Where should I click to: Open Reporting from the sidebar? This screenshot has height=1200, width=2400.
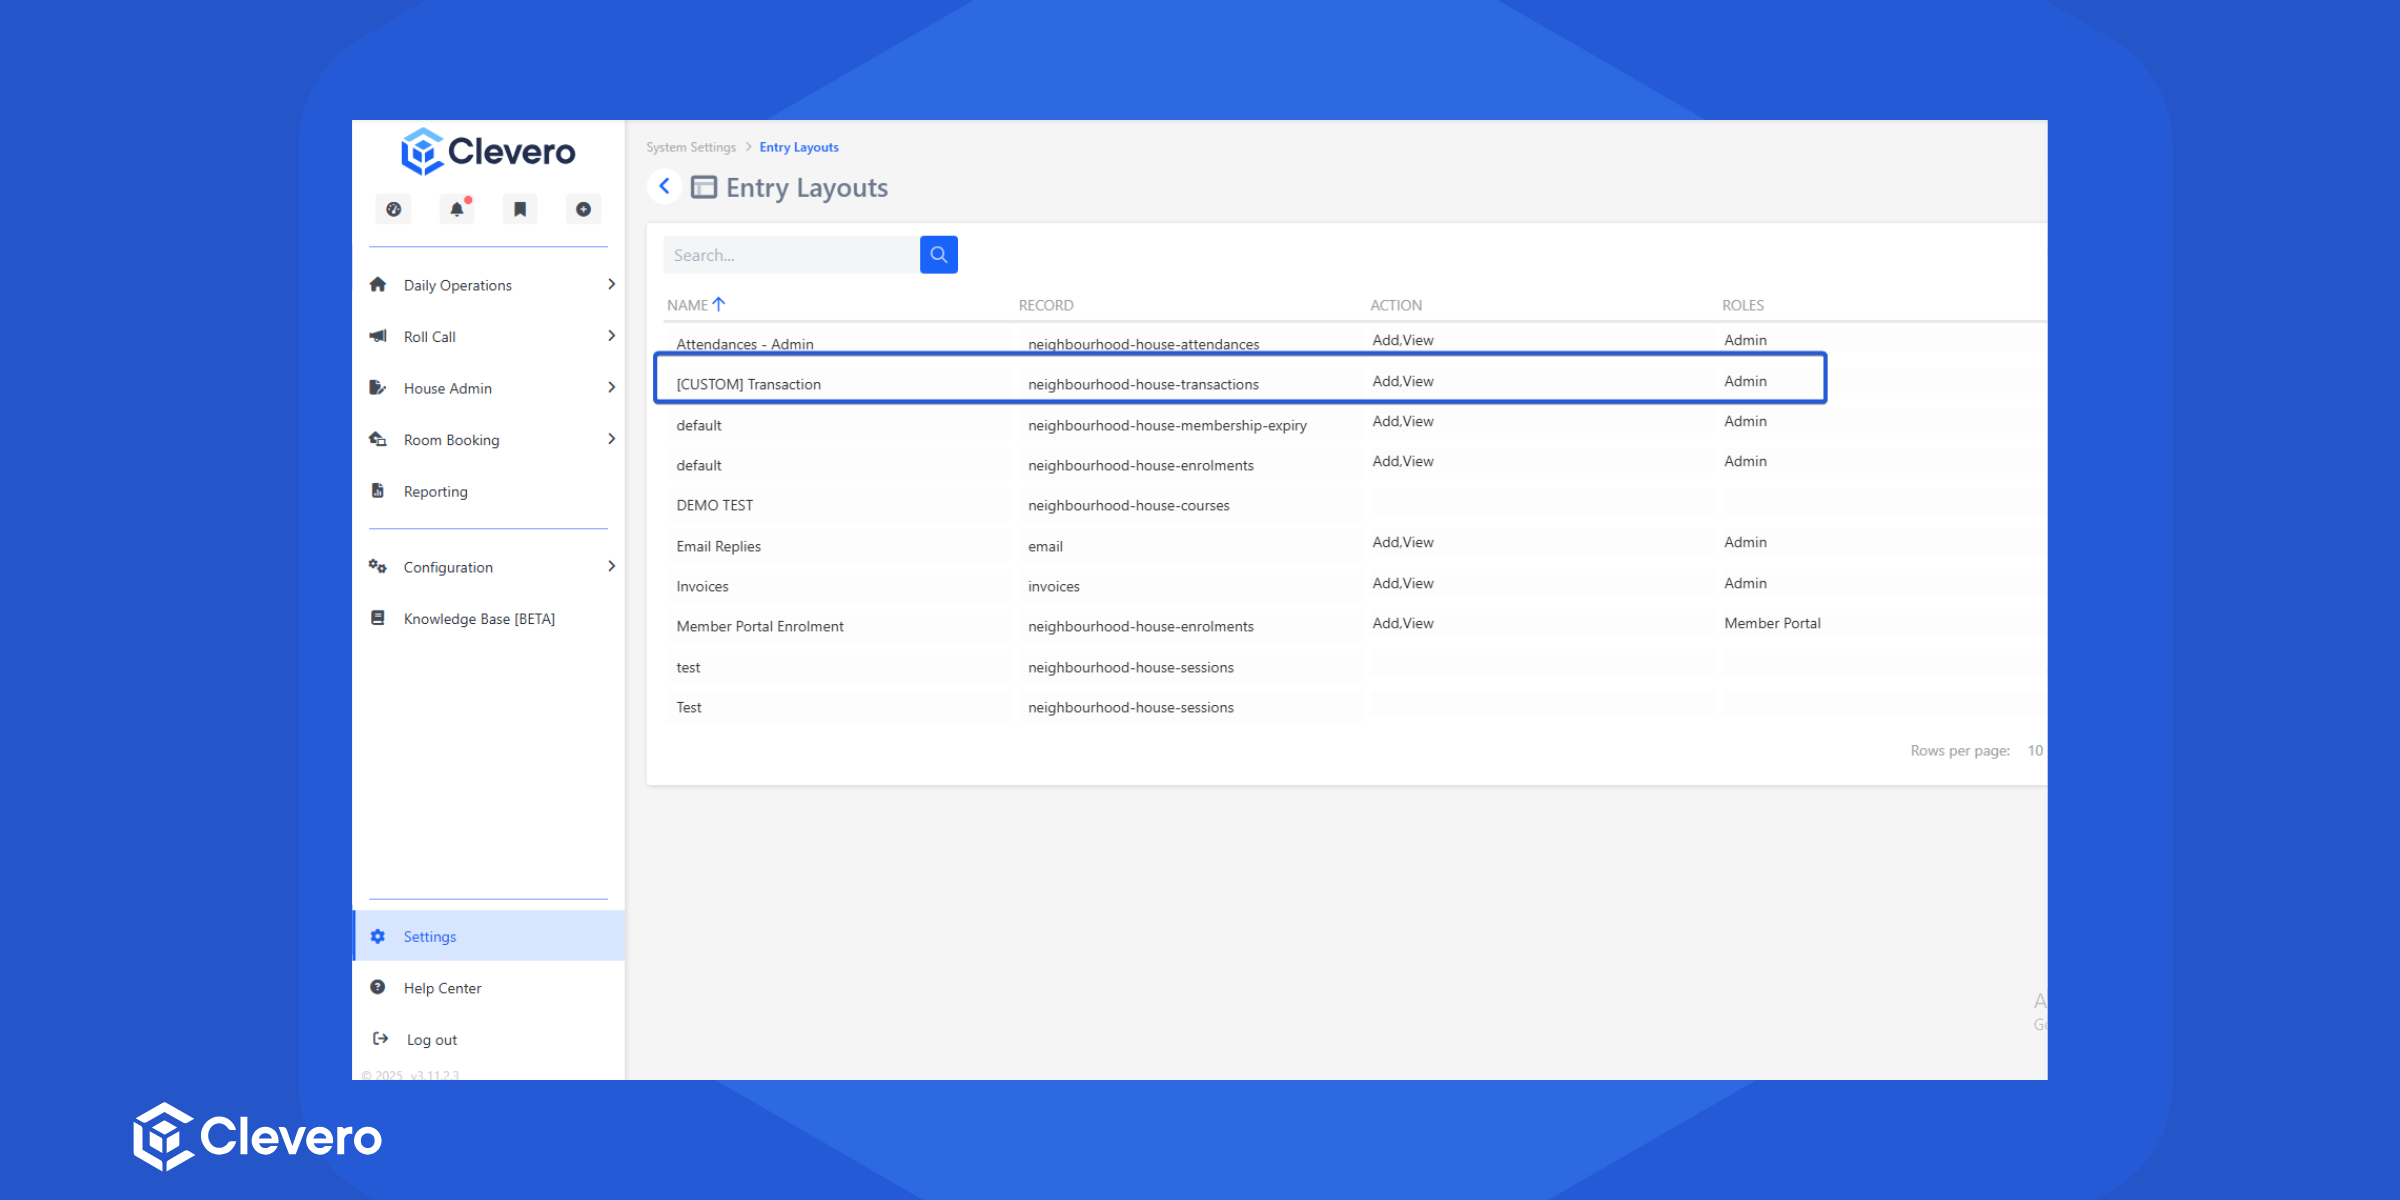pos(436,491)
